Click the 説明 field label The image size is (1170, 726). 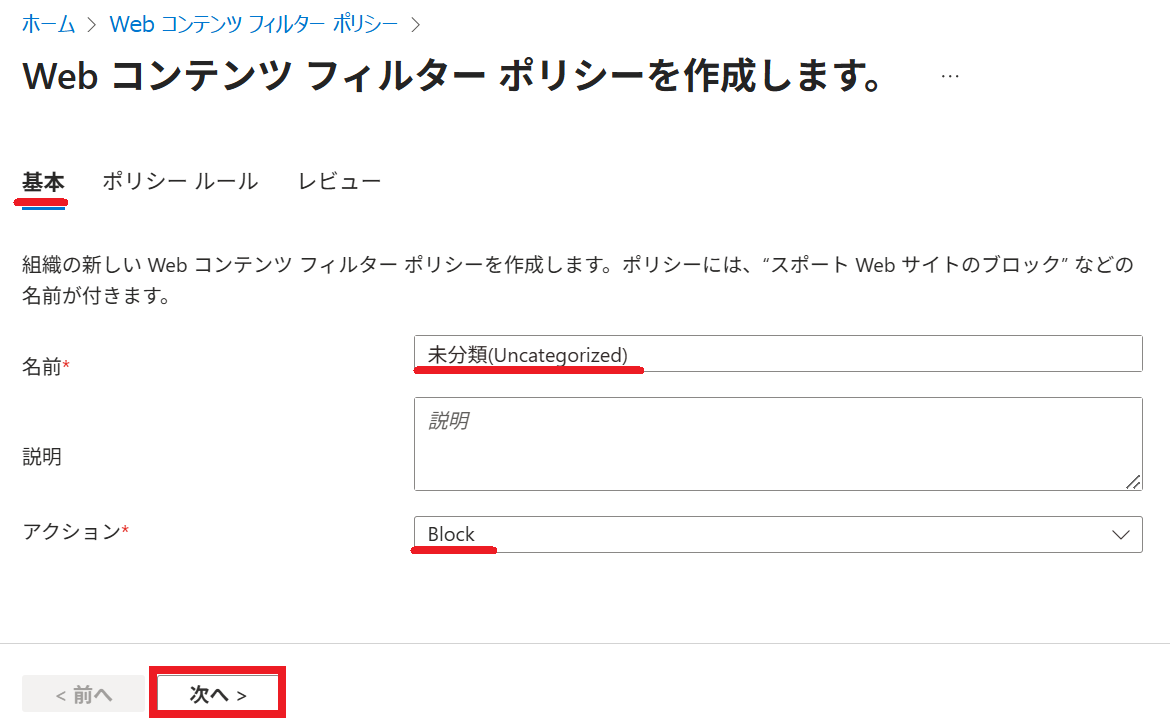point(42,457)
